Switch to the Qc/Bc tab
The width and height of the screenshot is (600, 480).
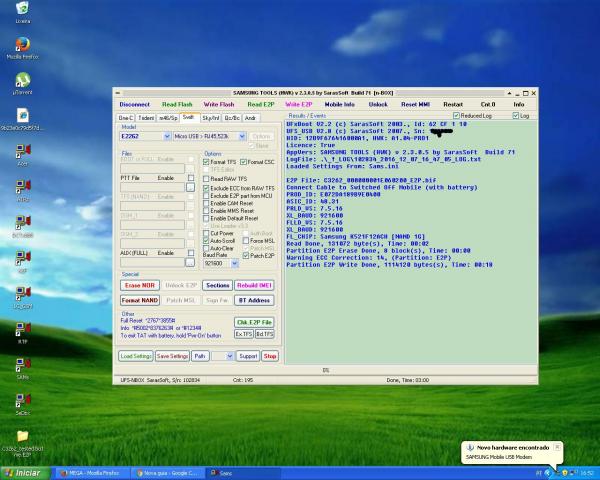tap(232, 118)
